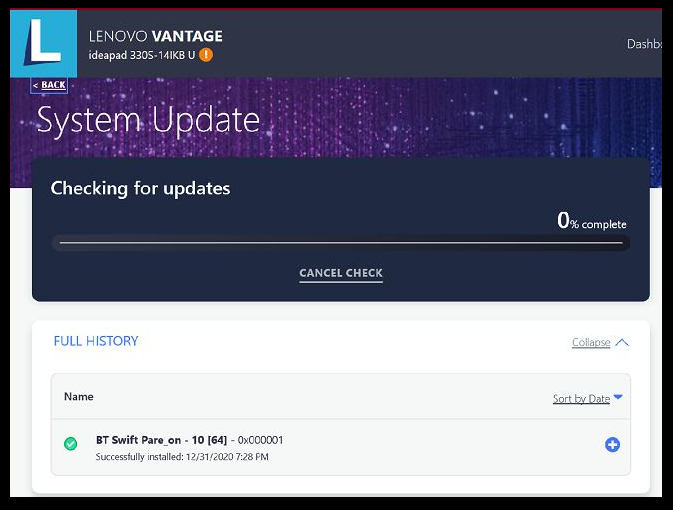Click the orange device warning icon
This screenshot has height=510, width=673.
click(x=206, y=55)
